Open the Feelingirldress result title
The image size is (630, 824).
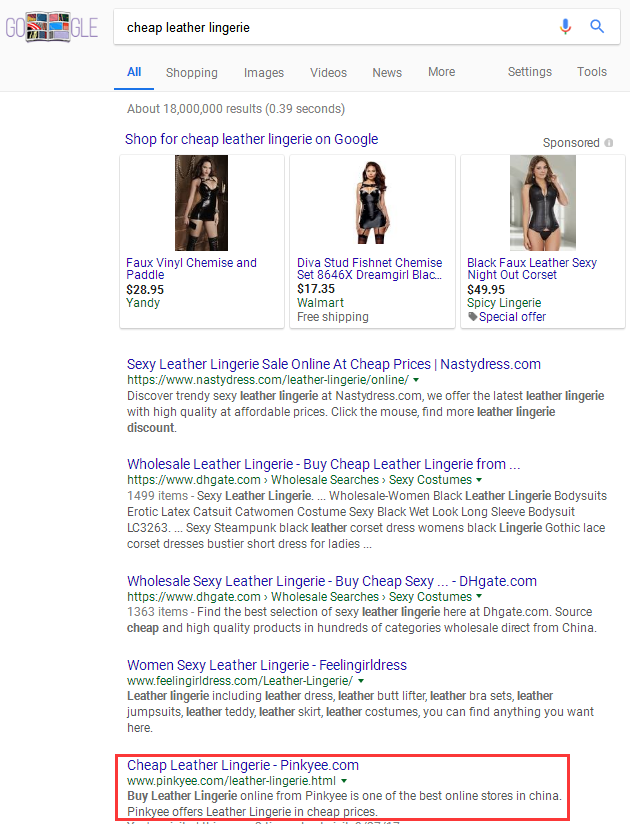pos(267,665)
